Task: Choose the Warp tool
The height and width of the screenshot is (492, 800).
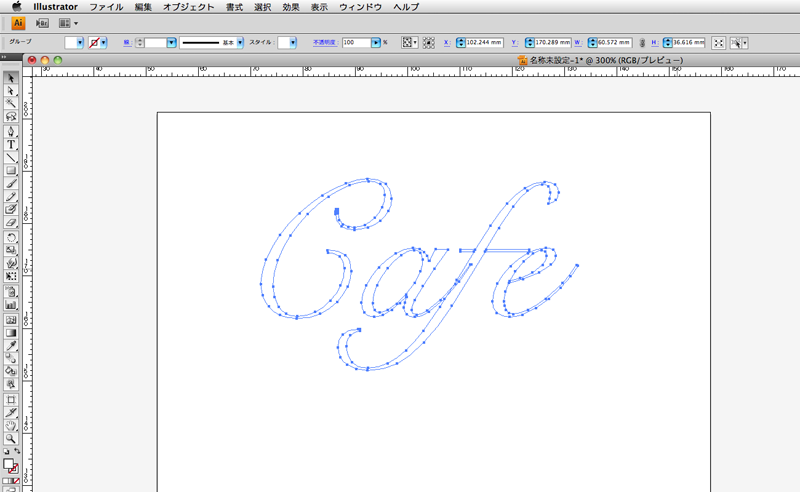Action: point(11,263)
